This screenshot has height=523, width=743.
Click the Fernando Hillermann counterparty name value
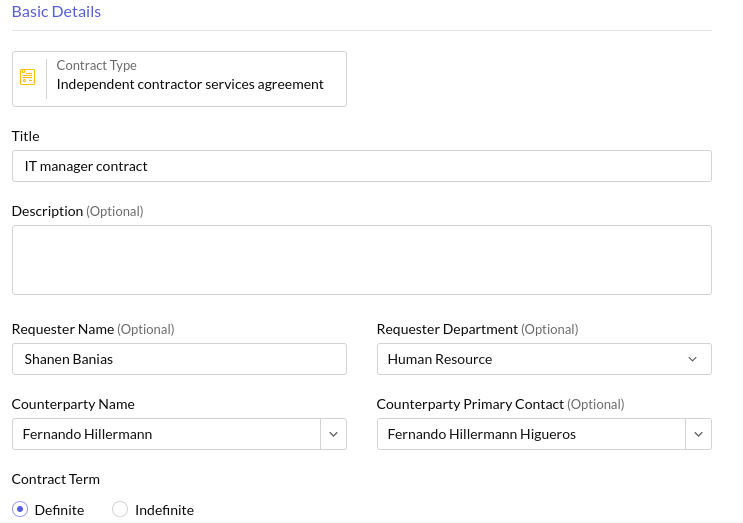tap(88, 434)
